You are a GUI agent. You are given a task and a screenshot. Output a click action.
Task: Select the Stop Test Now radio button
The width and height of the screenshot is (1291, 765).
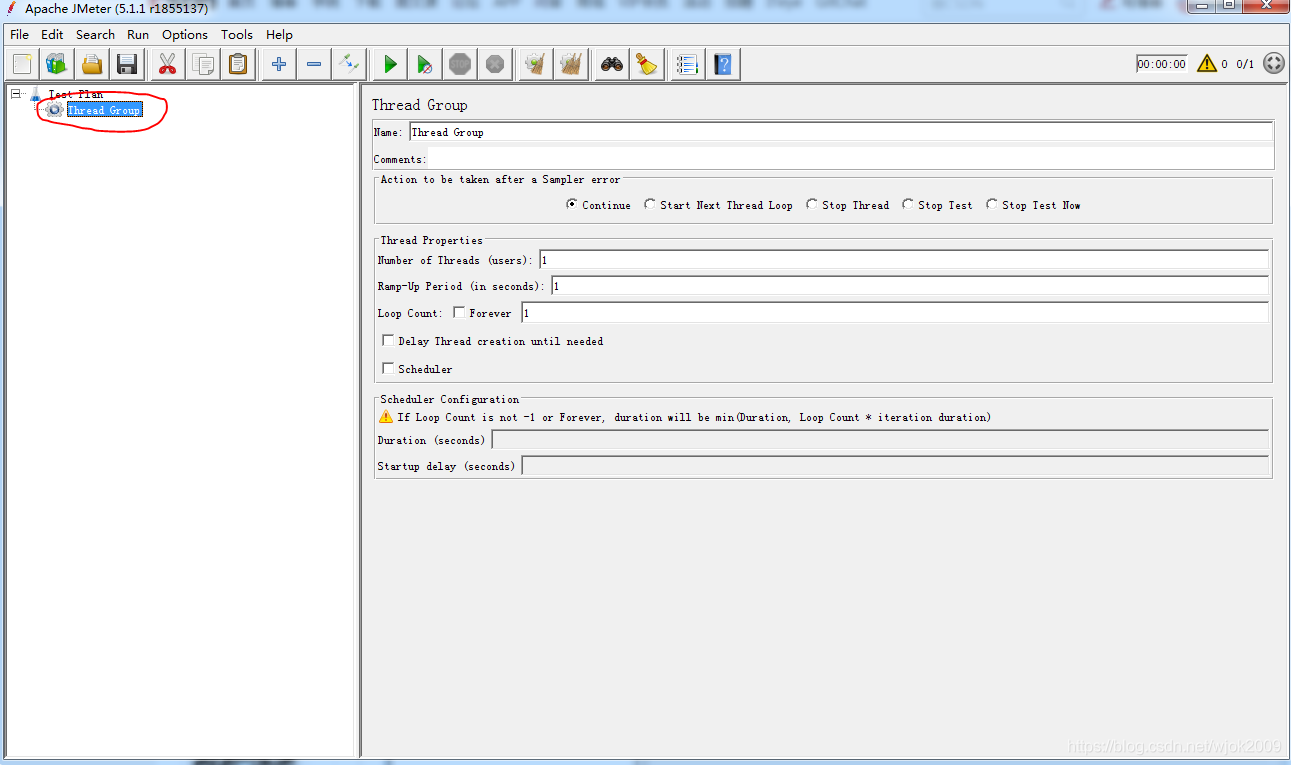992,204
